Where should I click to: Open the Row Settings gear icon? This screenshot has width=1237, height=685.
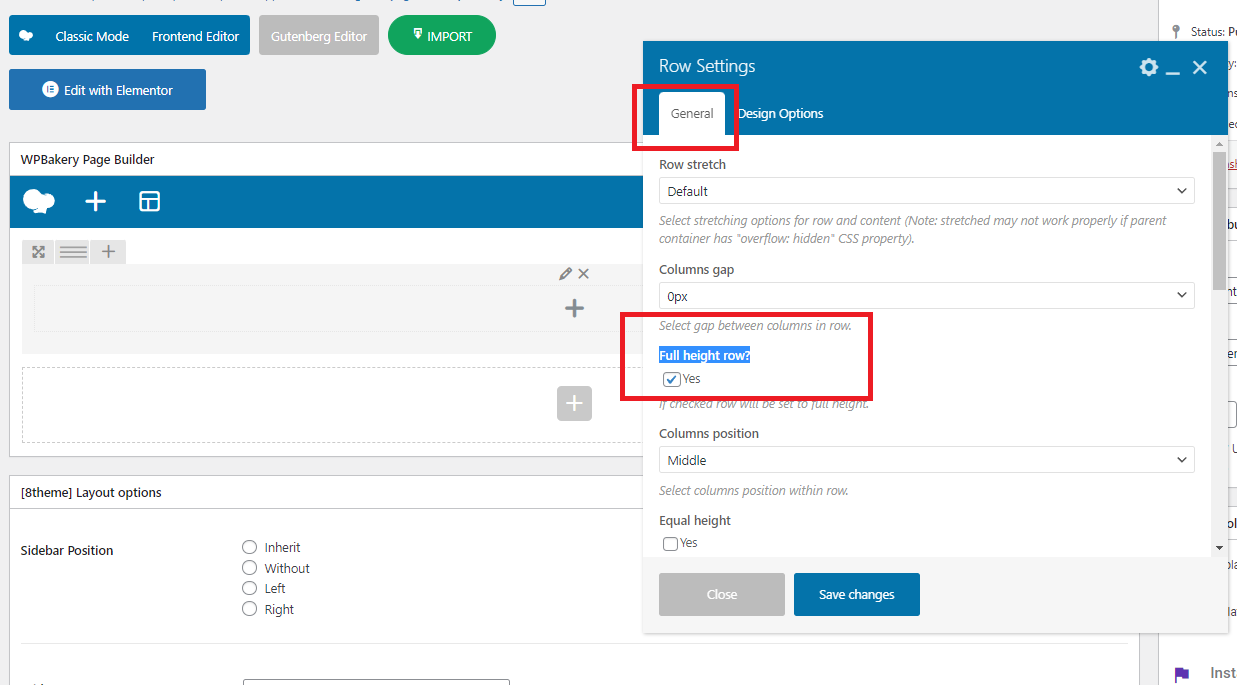click(x=1149, y=67)
